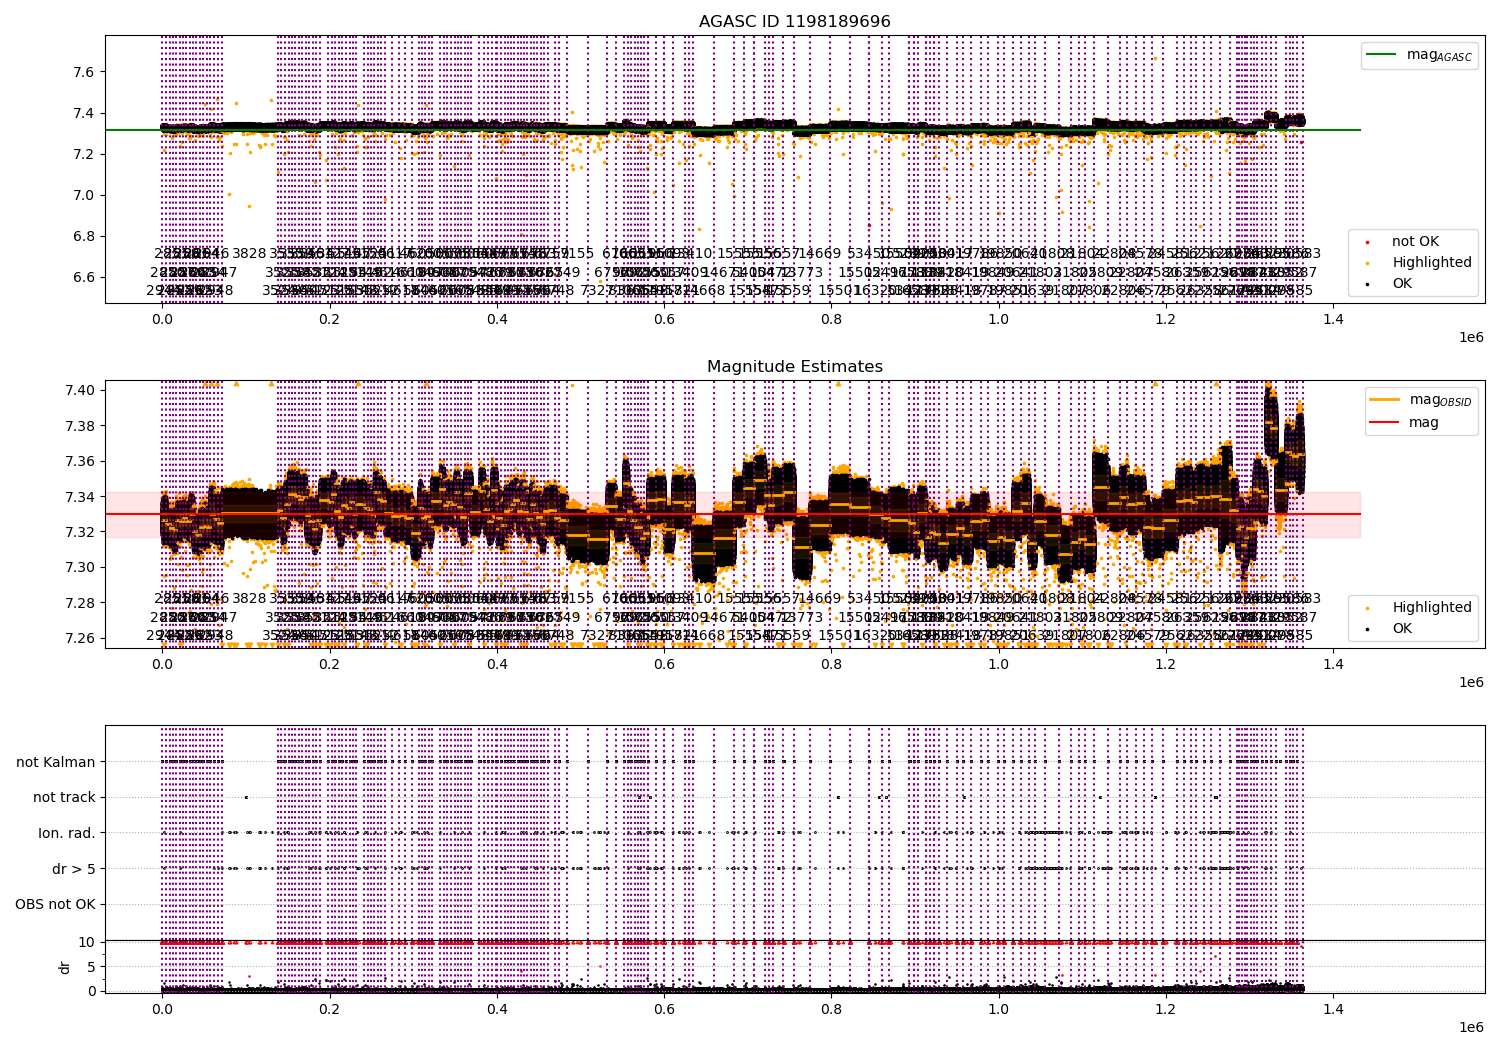Click the "1.4" x-axis tick of top plot
1500x1050 pixels.
(x=1333, y=318)
